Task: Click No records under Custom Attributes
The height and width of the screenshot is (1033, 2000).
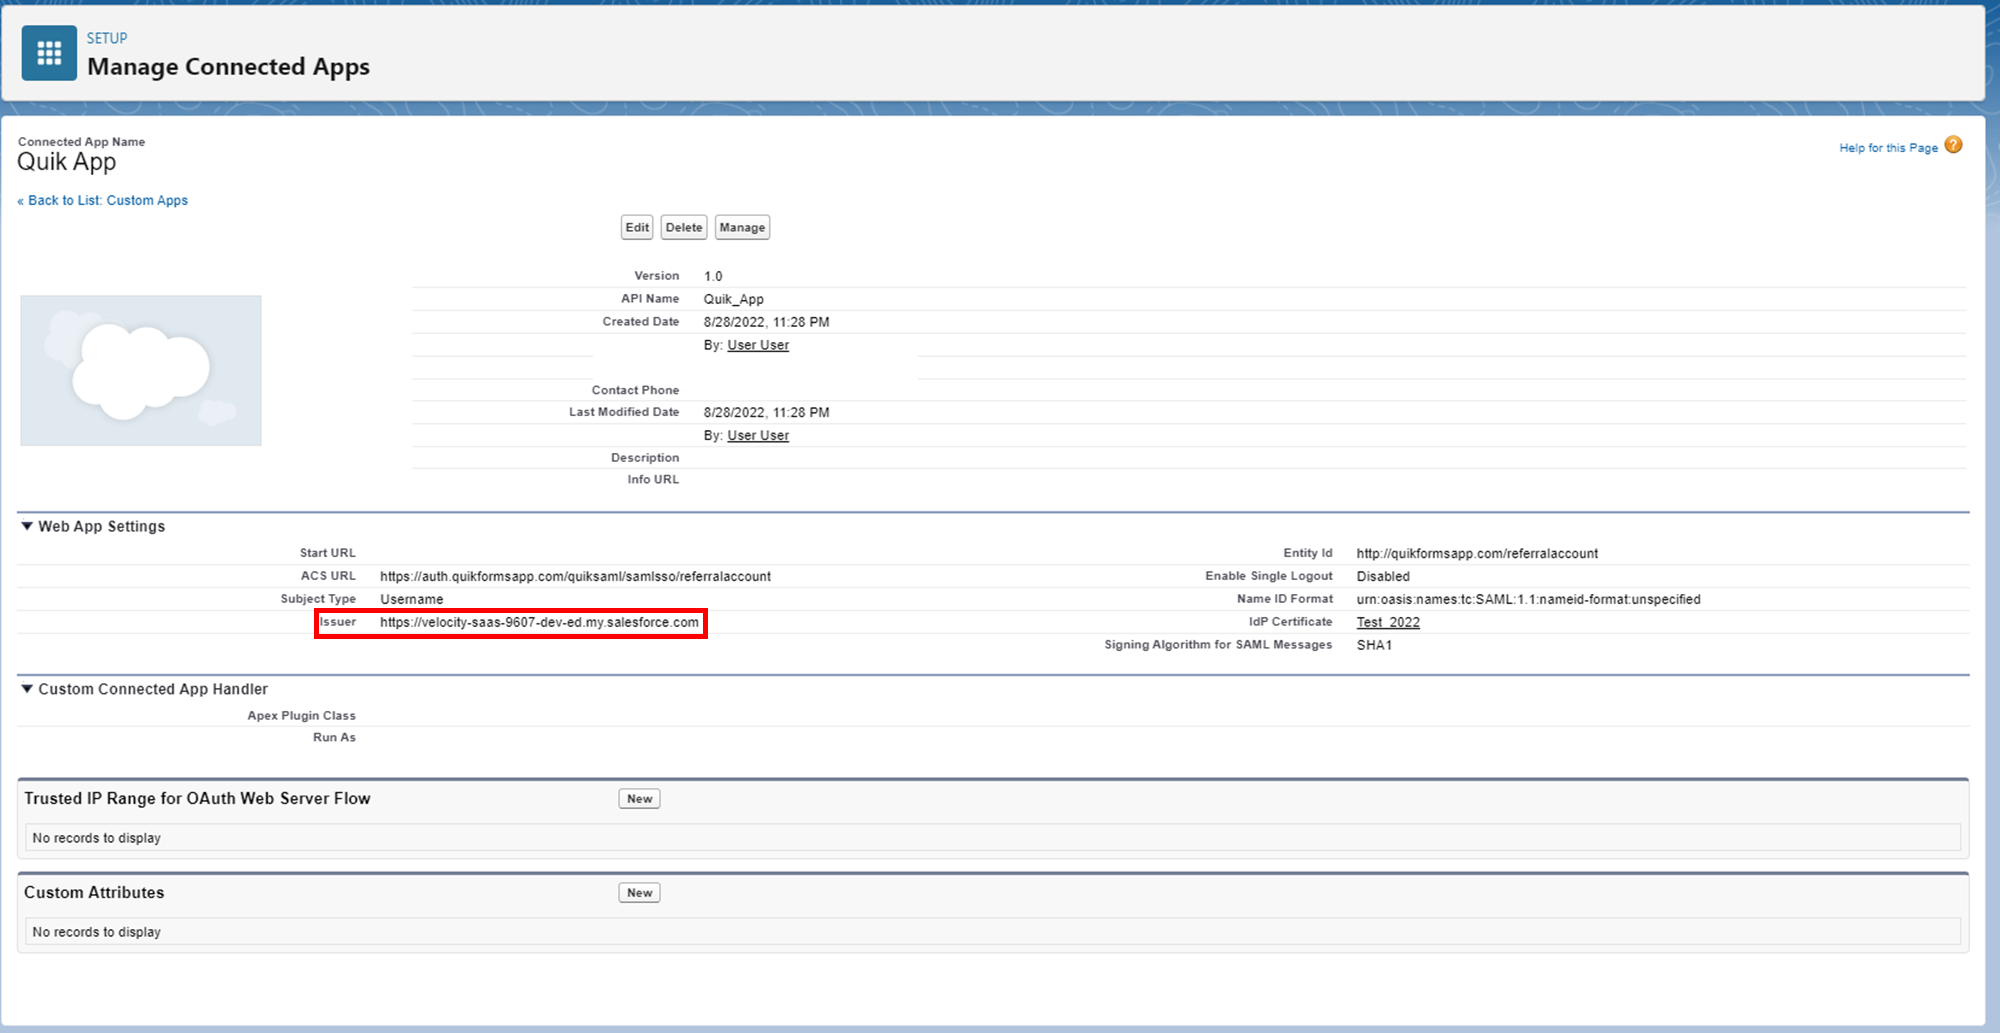Action: (x=96, y=932)
